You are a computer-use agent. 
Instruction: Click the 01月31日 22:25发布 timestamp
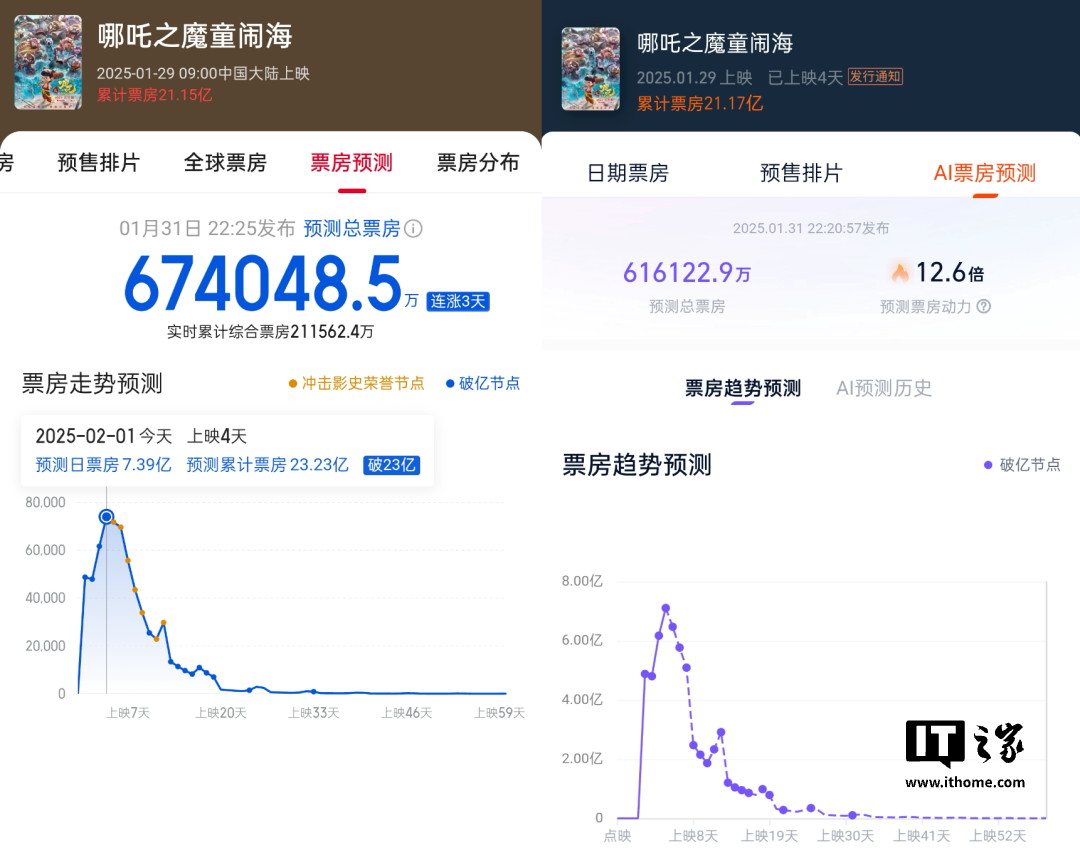tap(207, 229)
